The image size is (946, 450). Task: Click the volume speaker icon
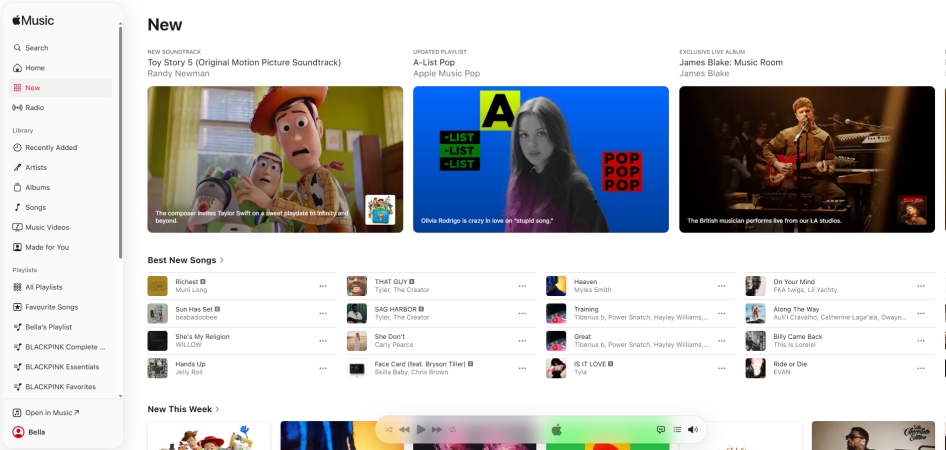click(x=693, y=429)
